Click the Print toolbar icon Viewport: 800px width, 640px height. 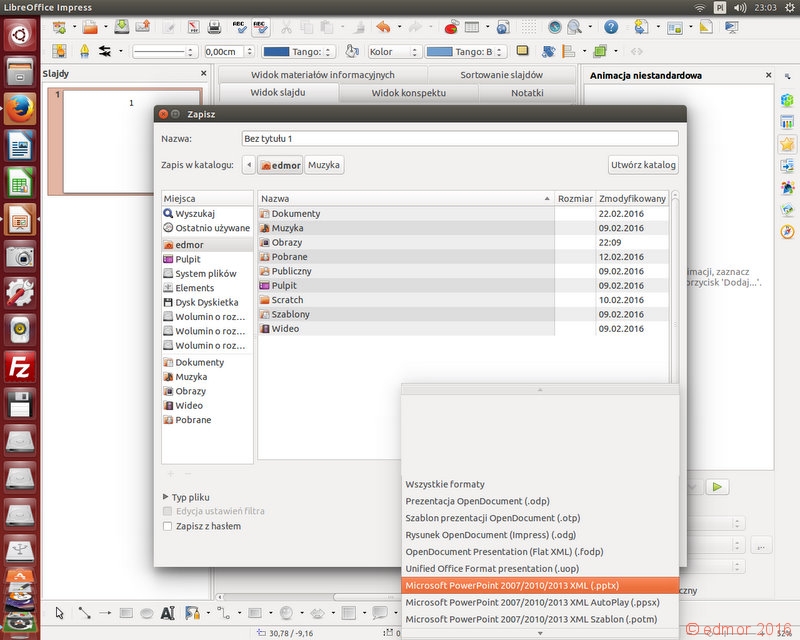coord(214,27)
